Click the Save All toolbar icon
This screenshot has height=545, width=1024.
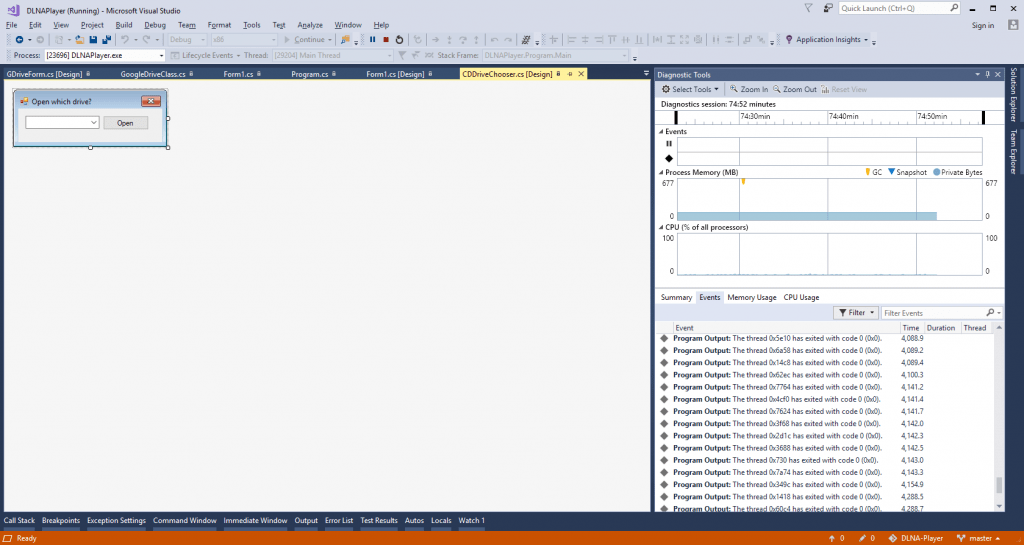tap(106, 40)
